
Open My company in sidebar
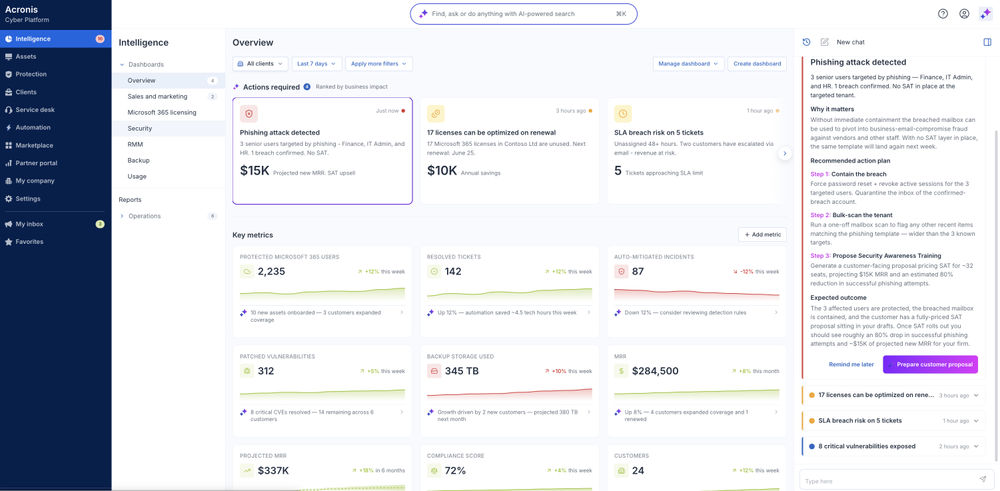[x=55, y=181]
